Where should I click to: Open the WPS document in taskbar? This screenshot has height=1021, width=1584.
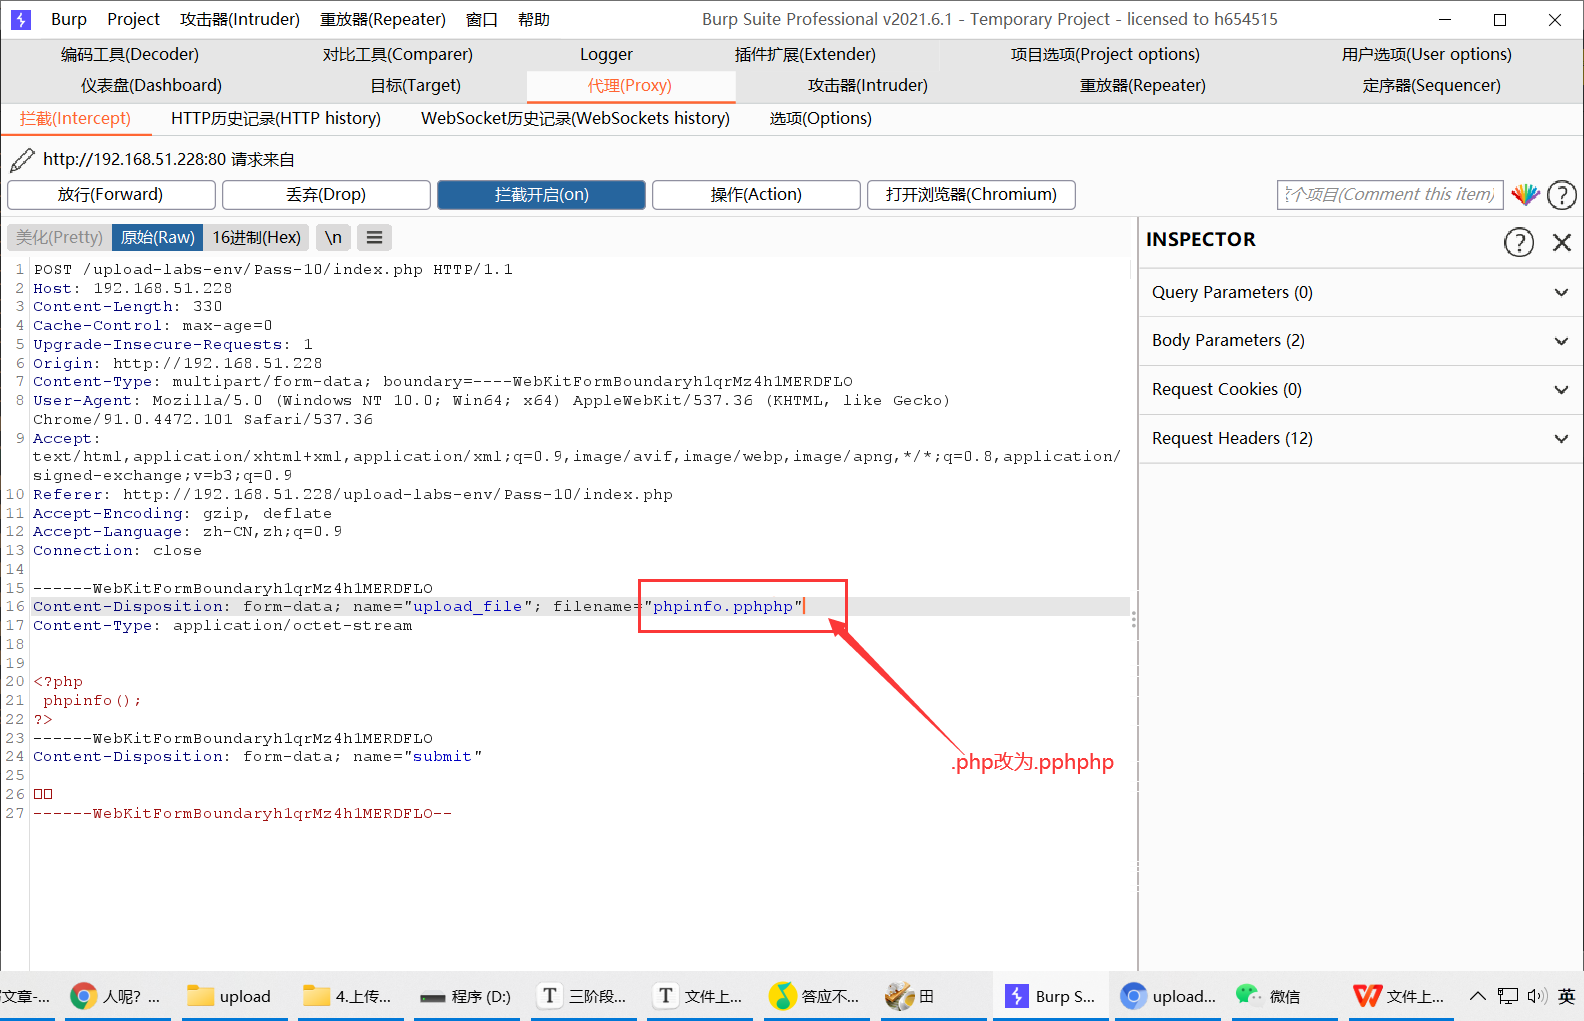point(1398,996)
